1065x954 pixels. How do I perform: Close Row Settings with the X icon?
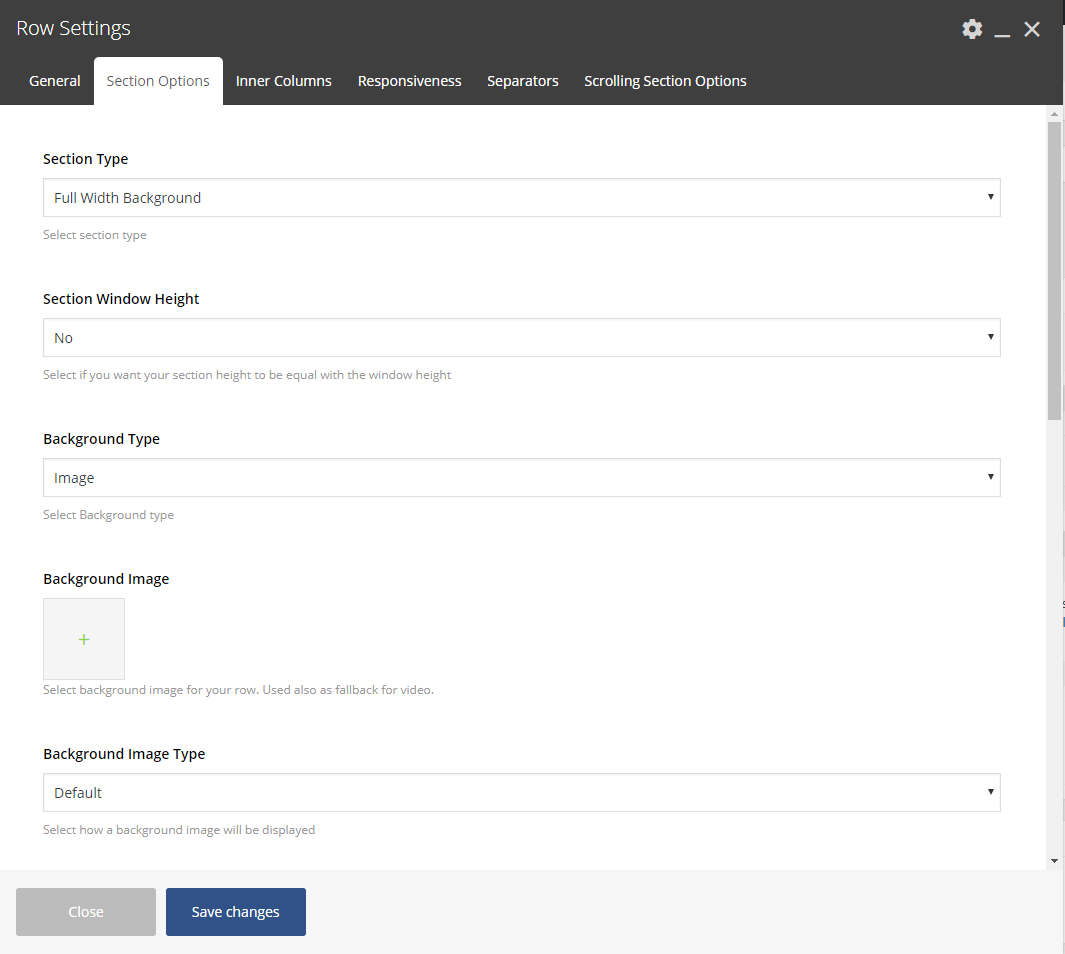pos(1032,29)
